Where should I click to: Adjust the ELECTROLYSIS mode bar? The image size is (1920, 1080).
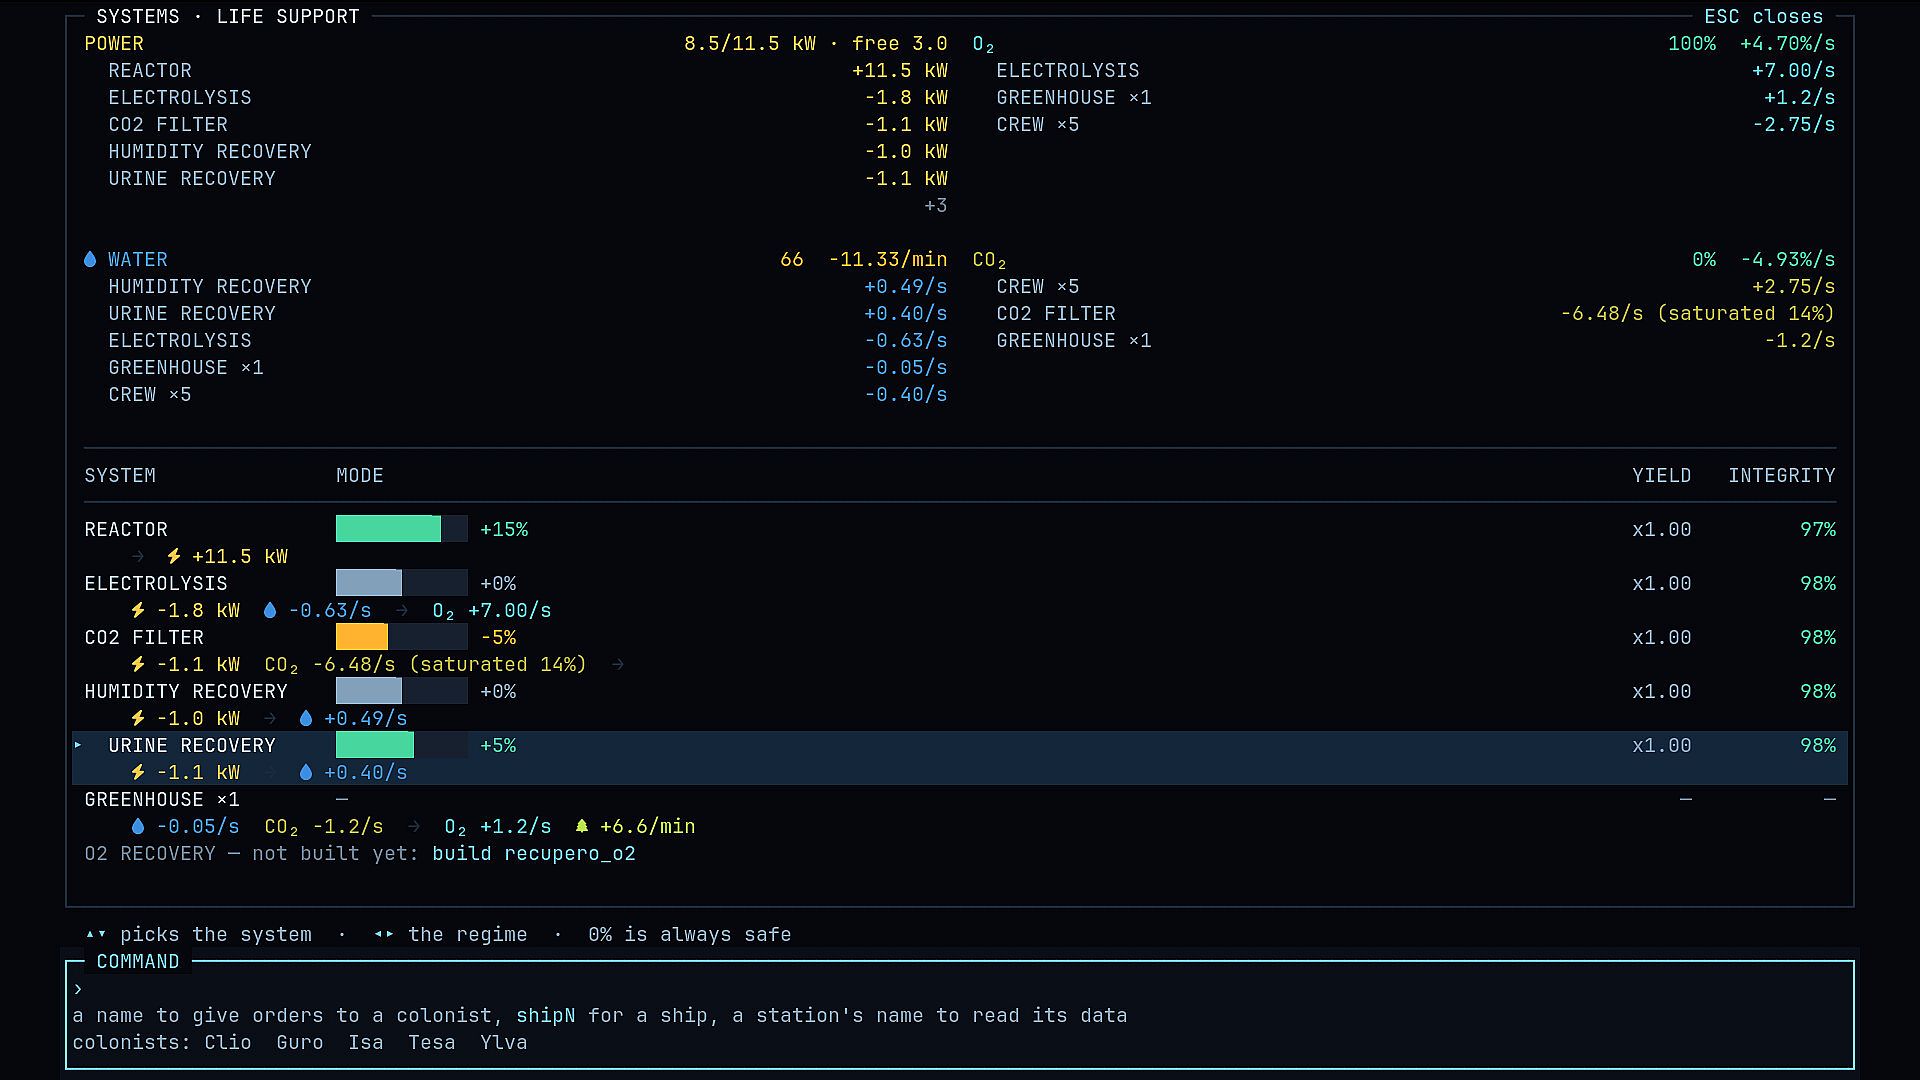[x=402, y=583]
